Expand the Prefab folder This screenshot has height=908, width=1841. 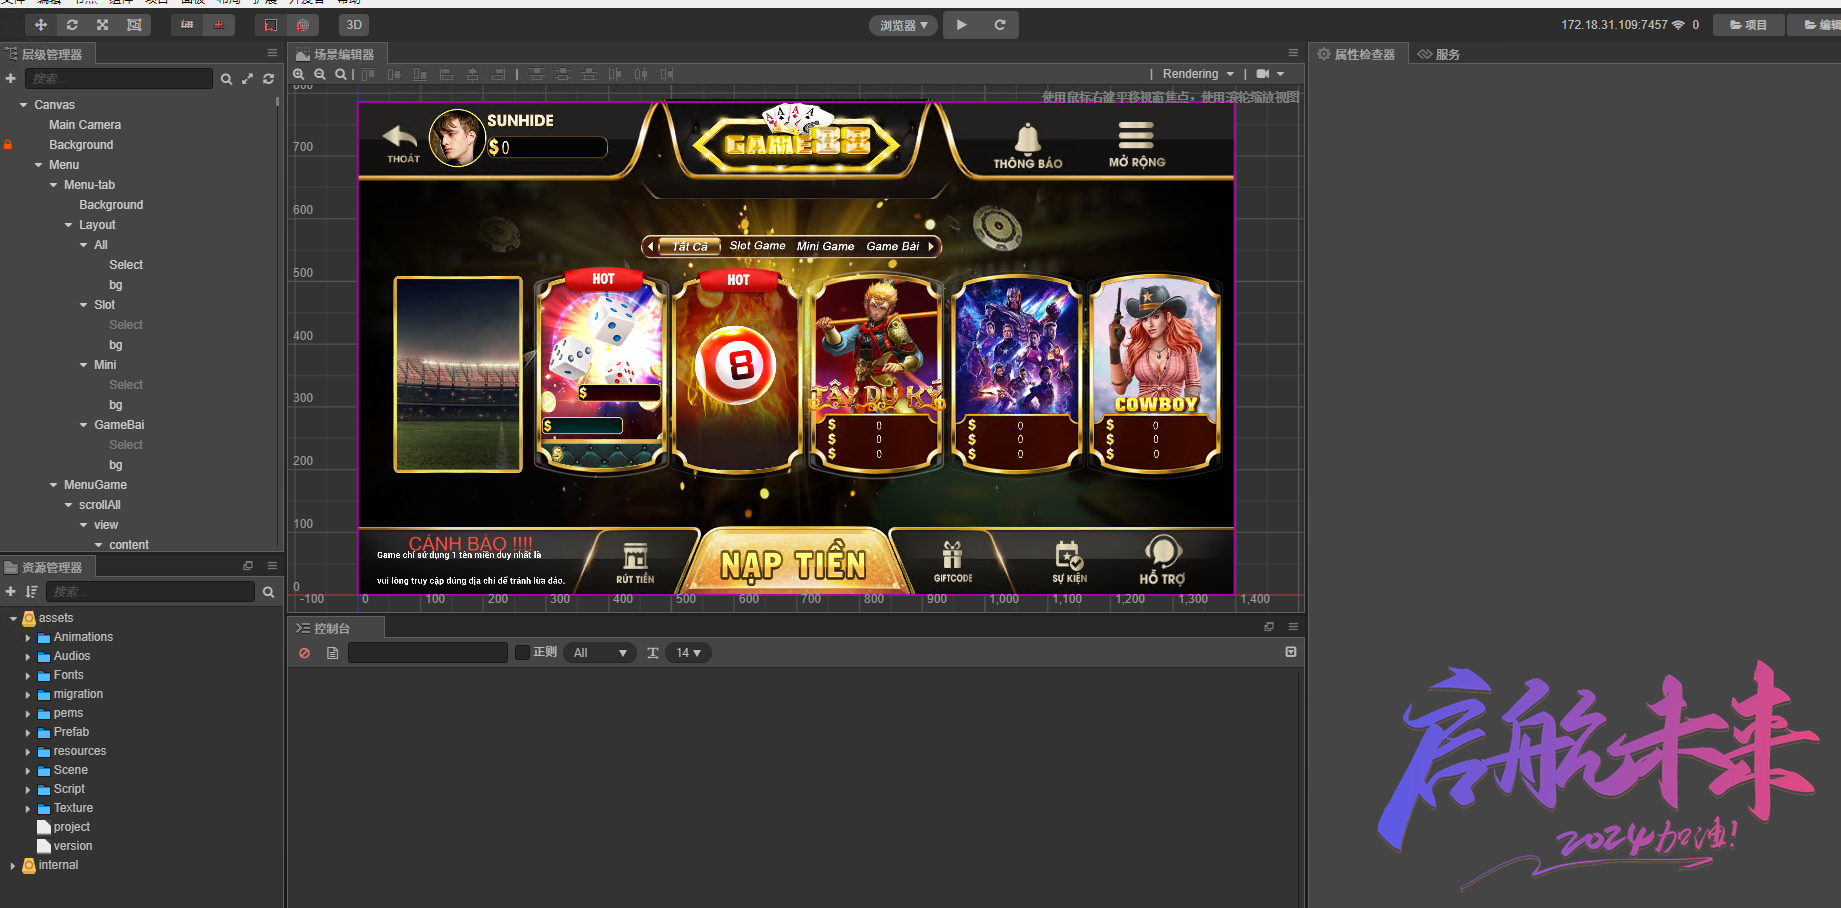[x=28, y=732]
